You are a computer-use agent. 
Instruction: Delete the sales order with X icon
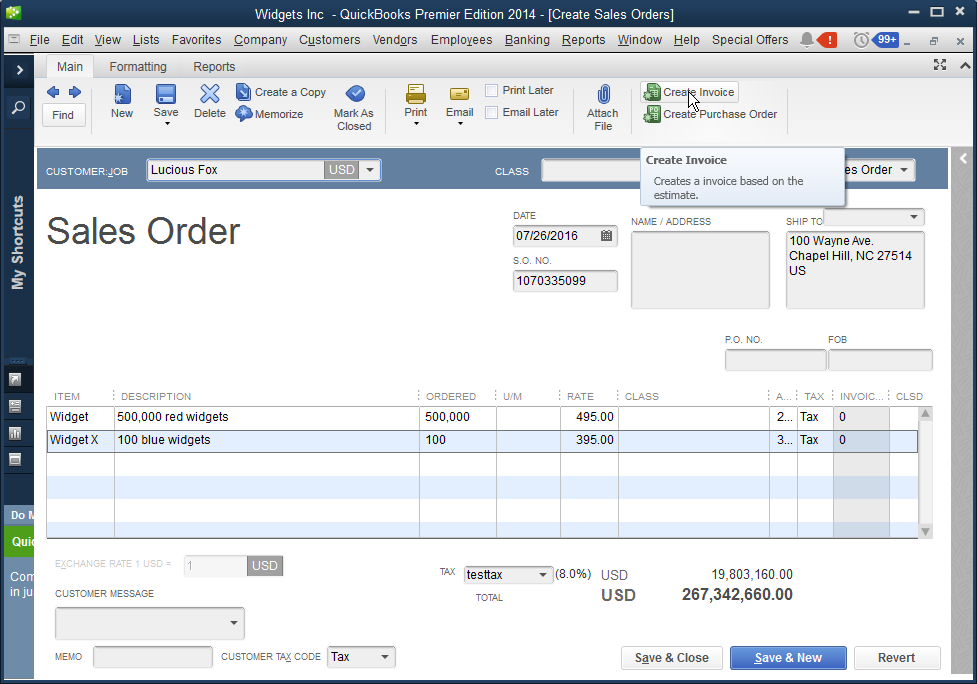[x=210, y=94]
